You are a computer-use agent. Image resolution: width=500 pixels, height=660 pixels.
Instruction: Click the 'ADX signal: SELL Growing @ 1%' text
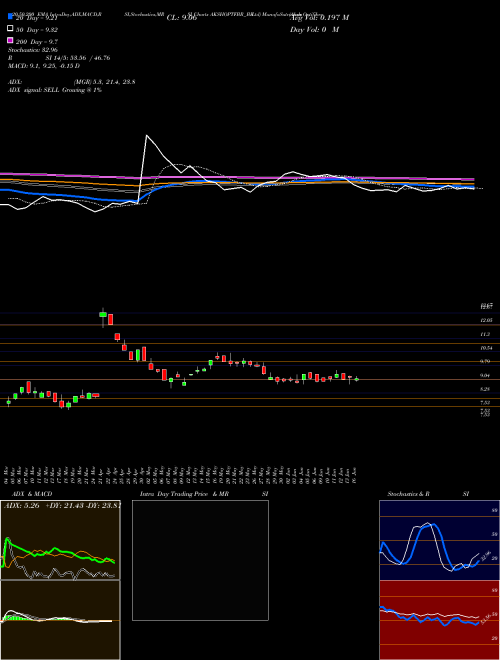click(55, 90)
